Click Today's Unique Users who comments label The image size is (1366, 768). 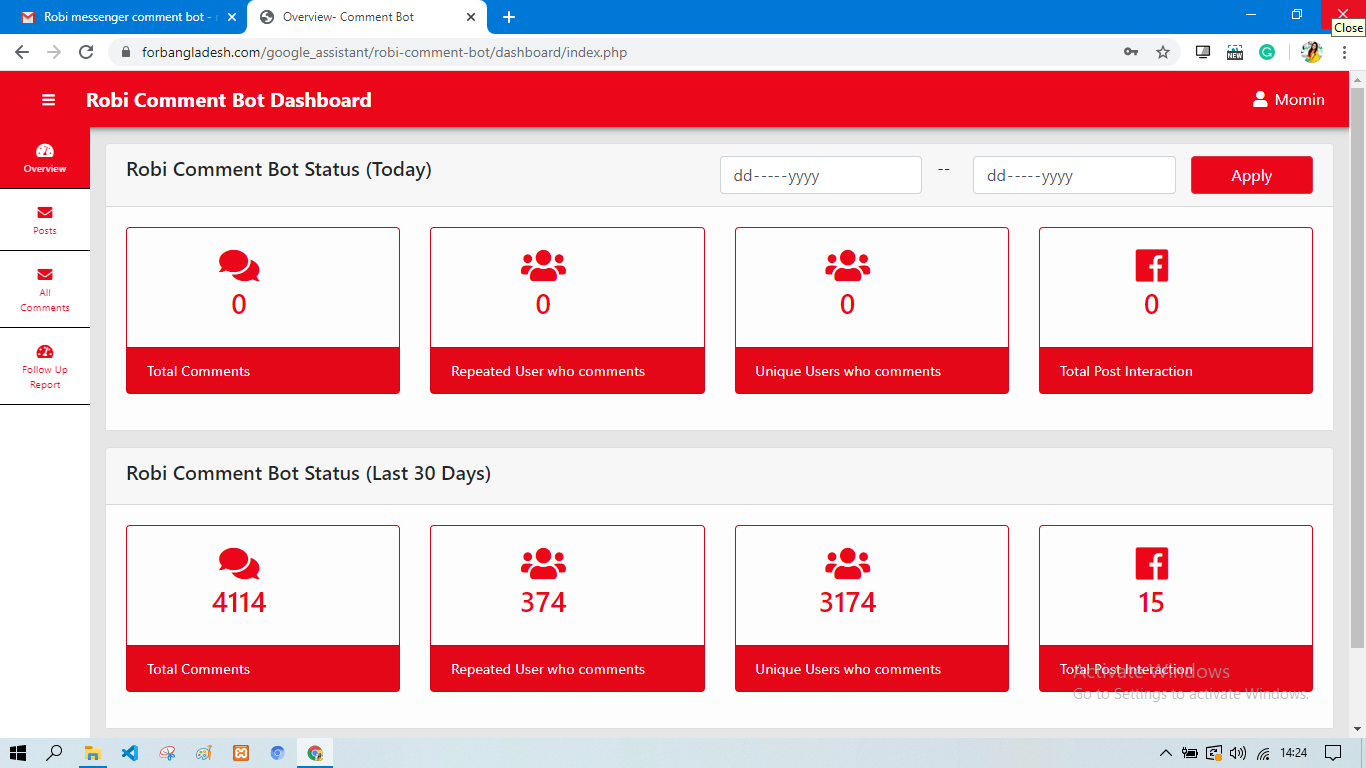tap(848, 371)
